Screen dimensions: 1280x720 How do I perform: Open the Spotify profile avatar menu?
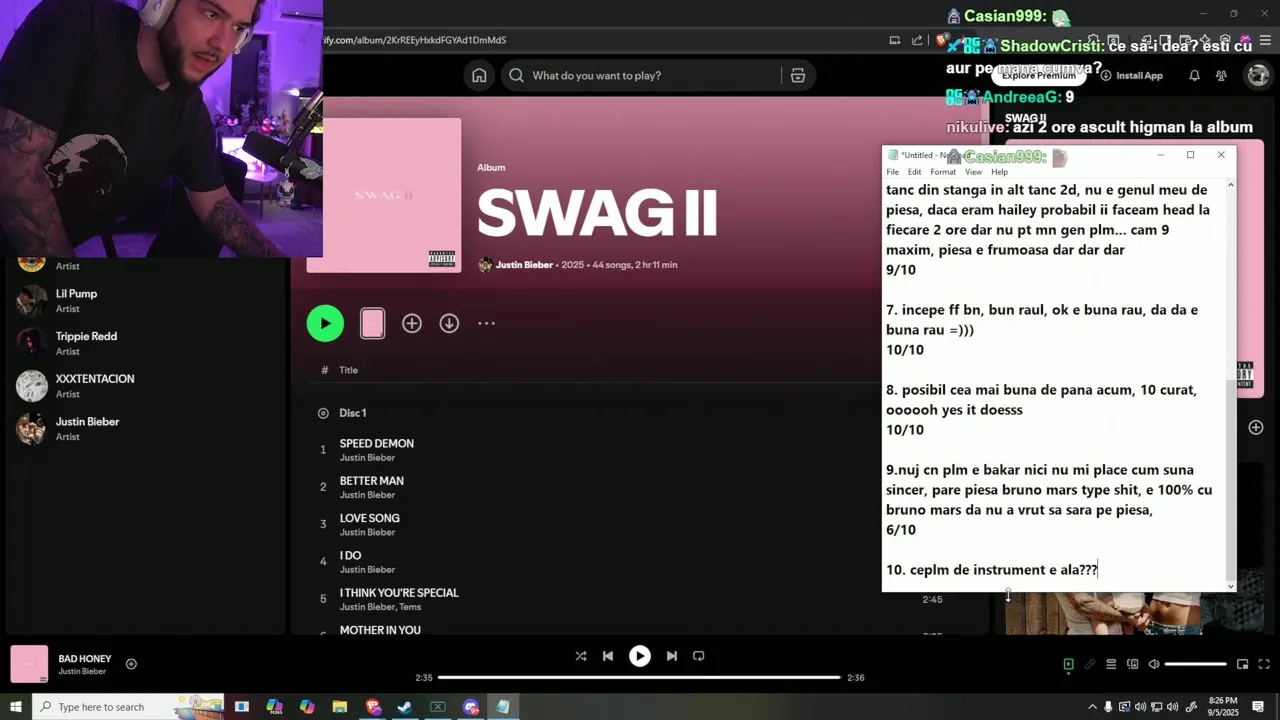1257,75
